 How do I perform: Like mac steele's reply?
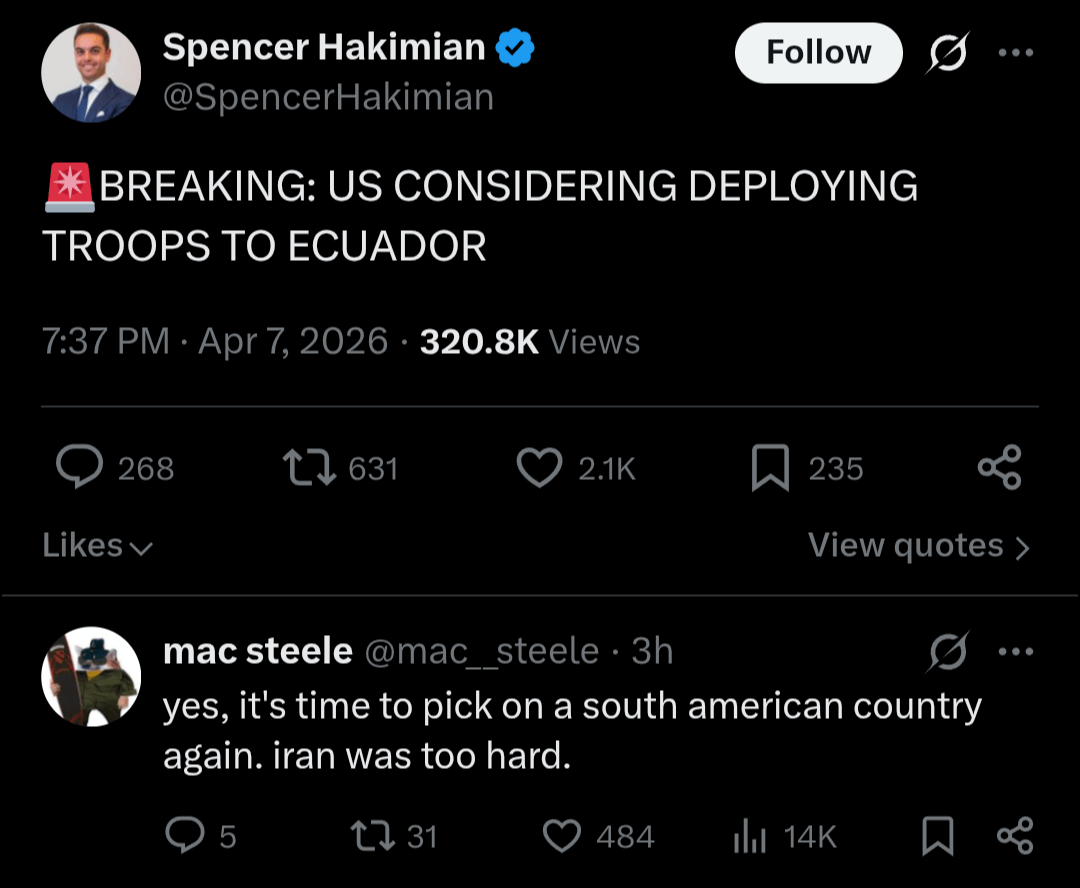coord(562,836)
